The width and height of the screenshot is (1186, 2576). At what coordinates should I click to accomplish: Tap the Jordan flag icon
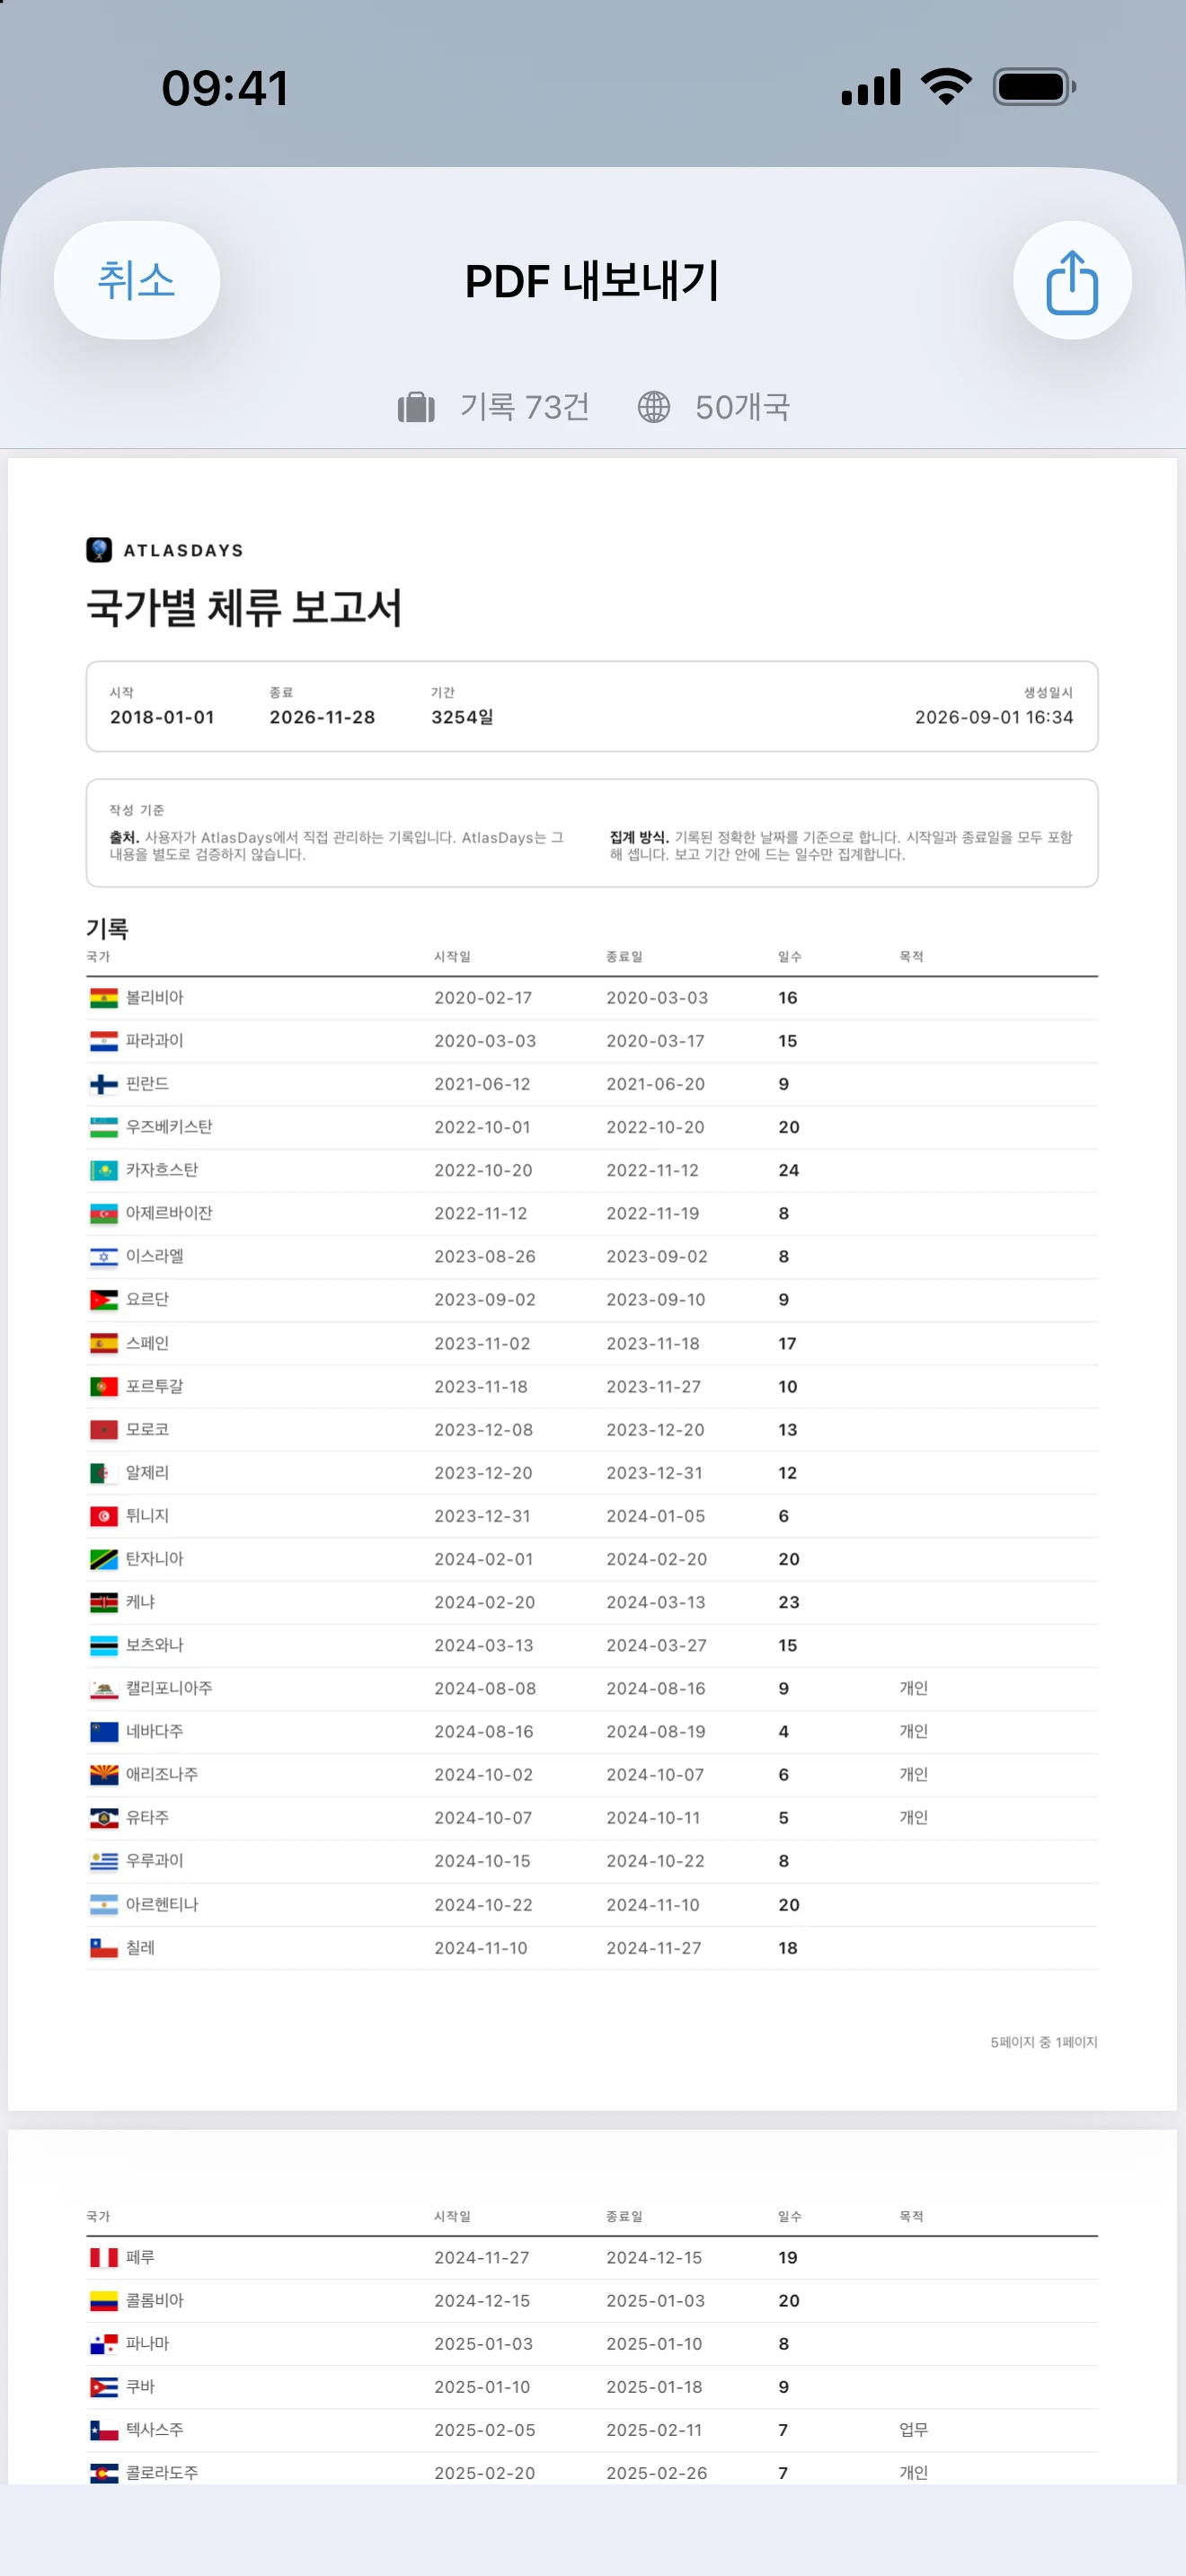point(104,1300)
